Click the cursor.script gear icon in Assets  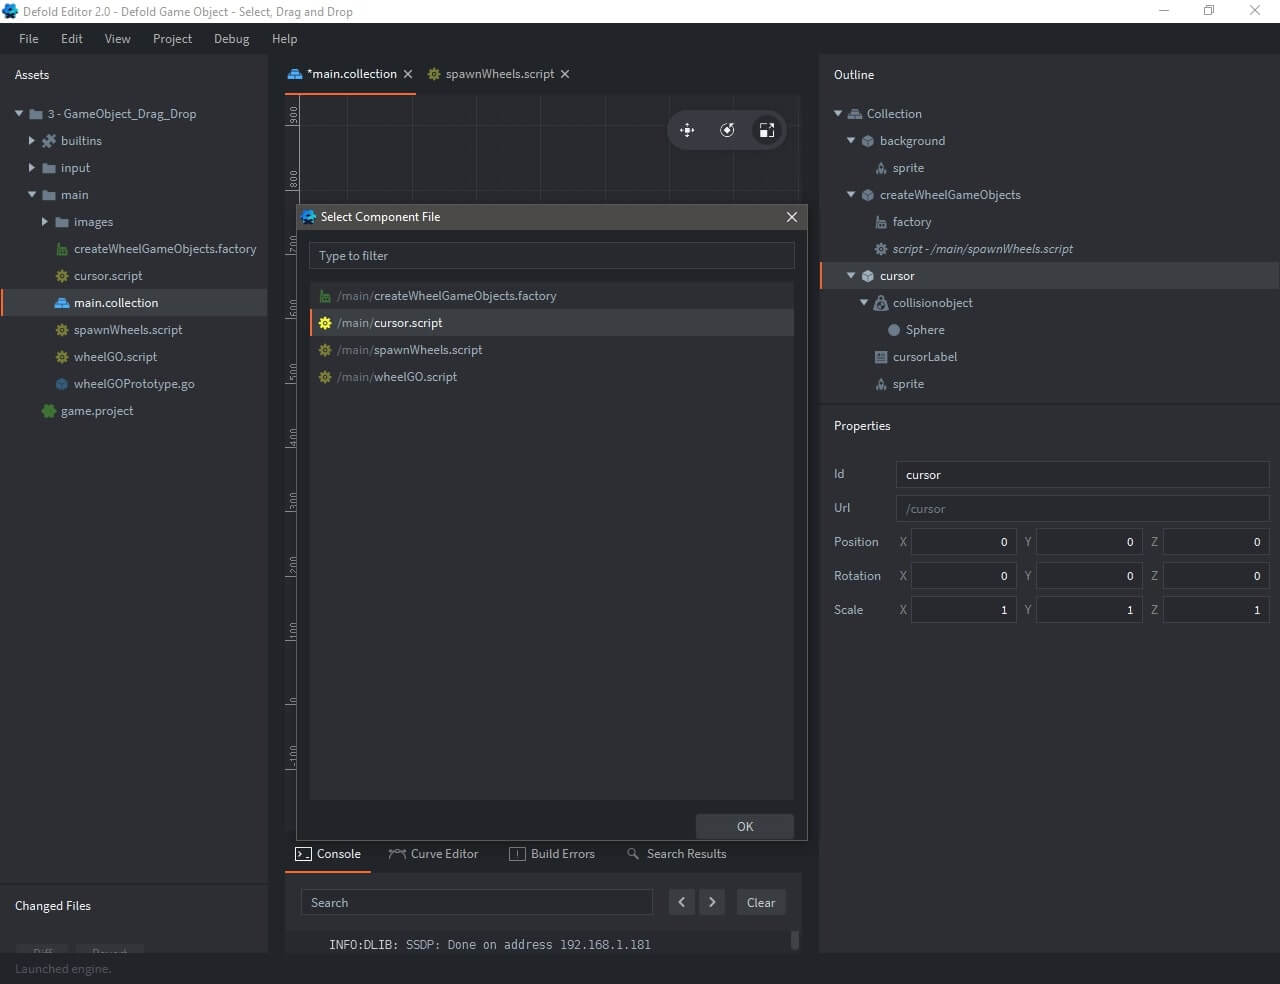tap(62, 276)
